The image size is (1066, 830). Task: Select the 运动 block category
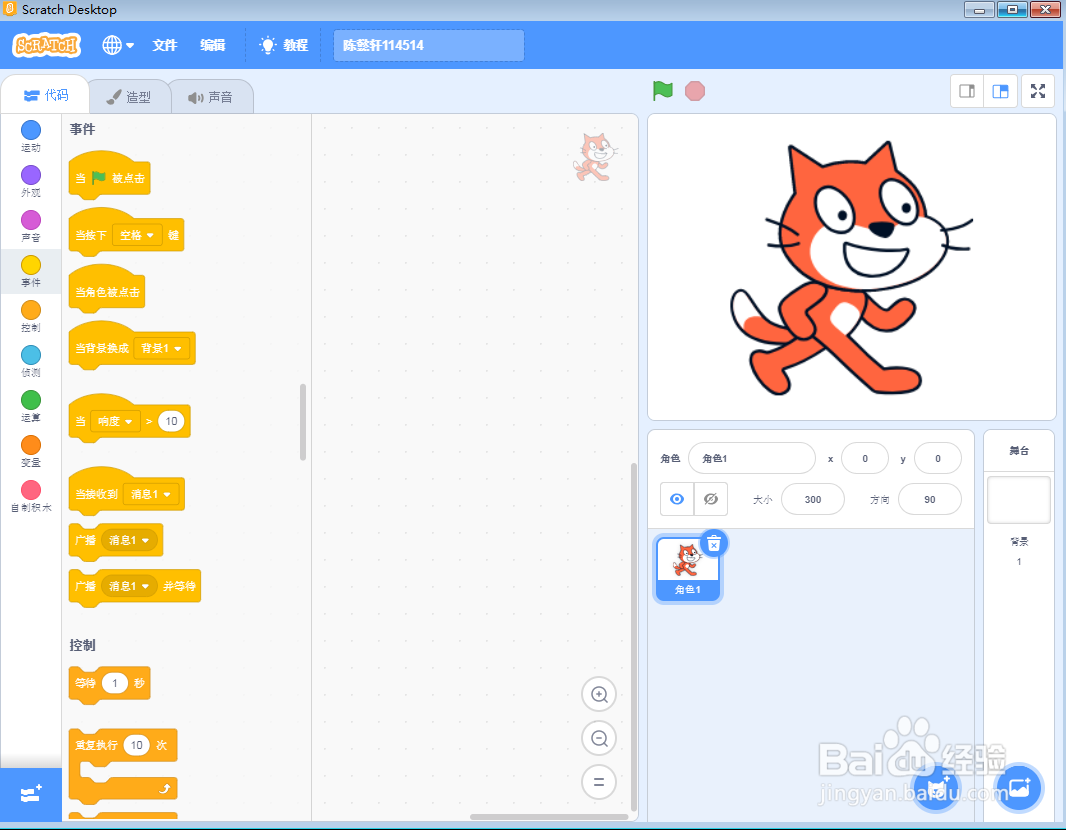click(31, 136)
